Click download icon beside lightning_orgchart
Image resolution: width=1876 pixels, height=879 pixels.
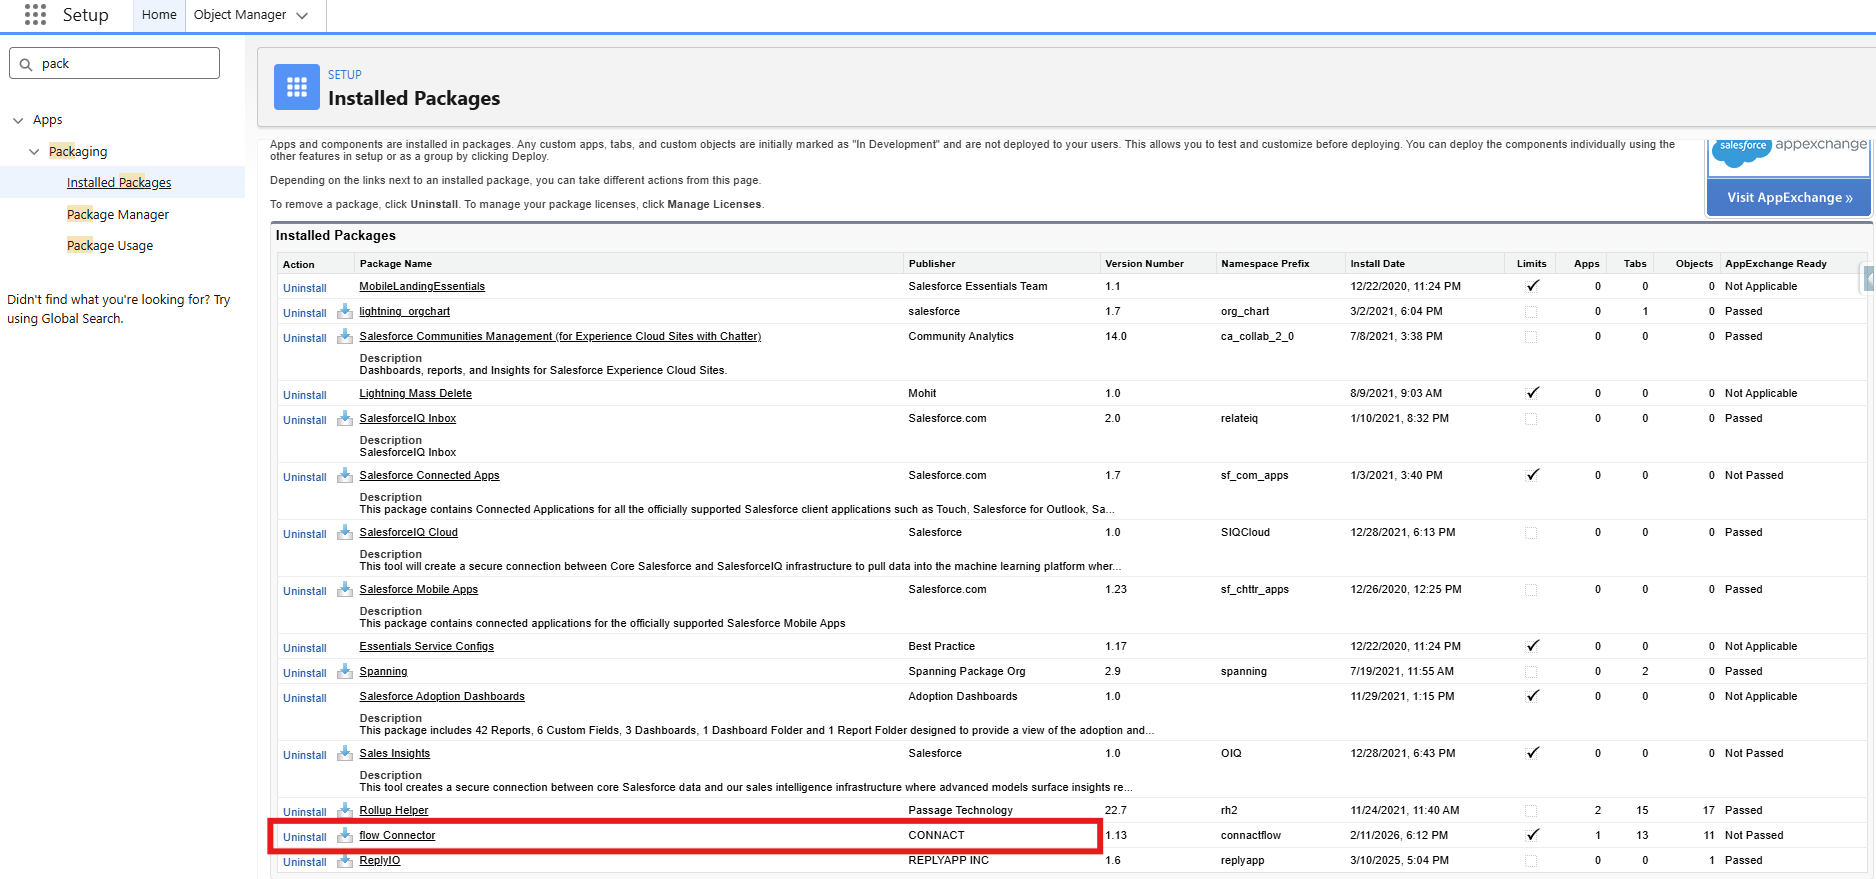[345, 311]
